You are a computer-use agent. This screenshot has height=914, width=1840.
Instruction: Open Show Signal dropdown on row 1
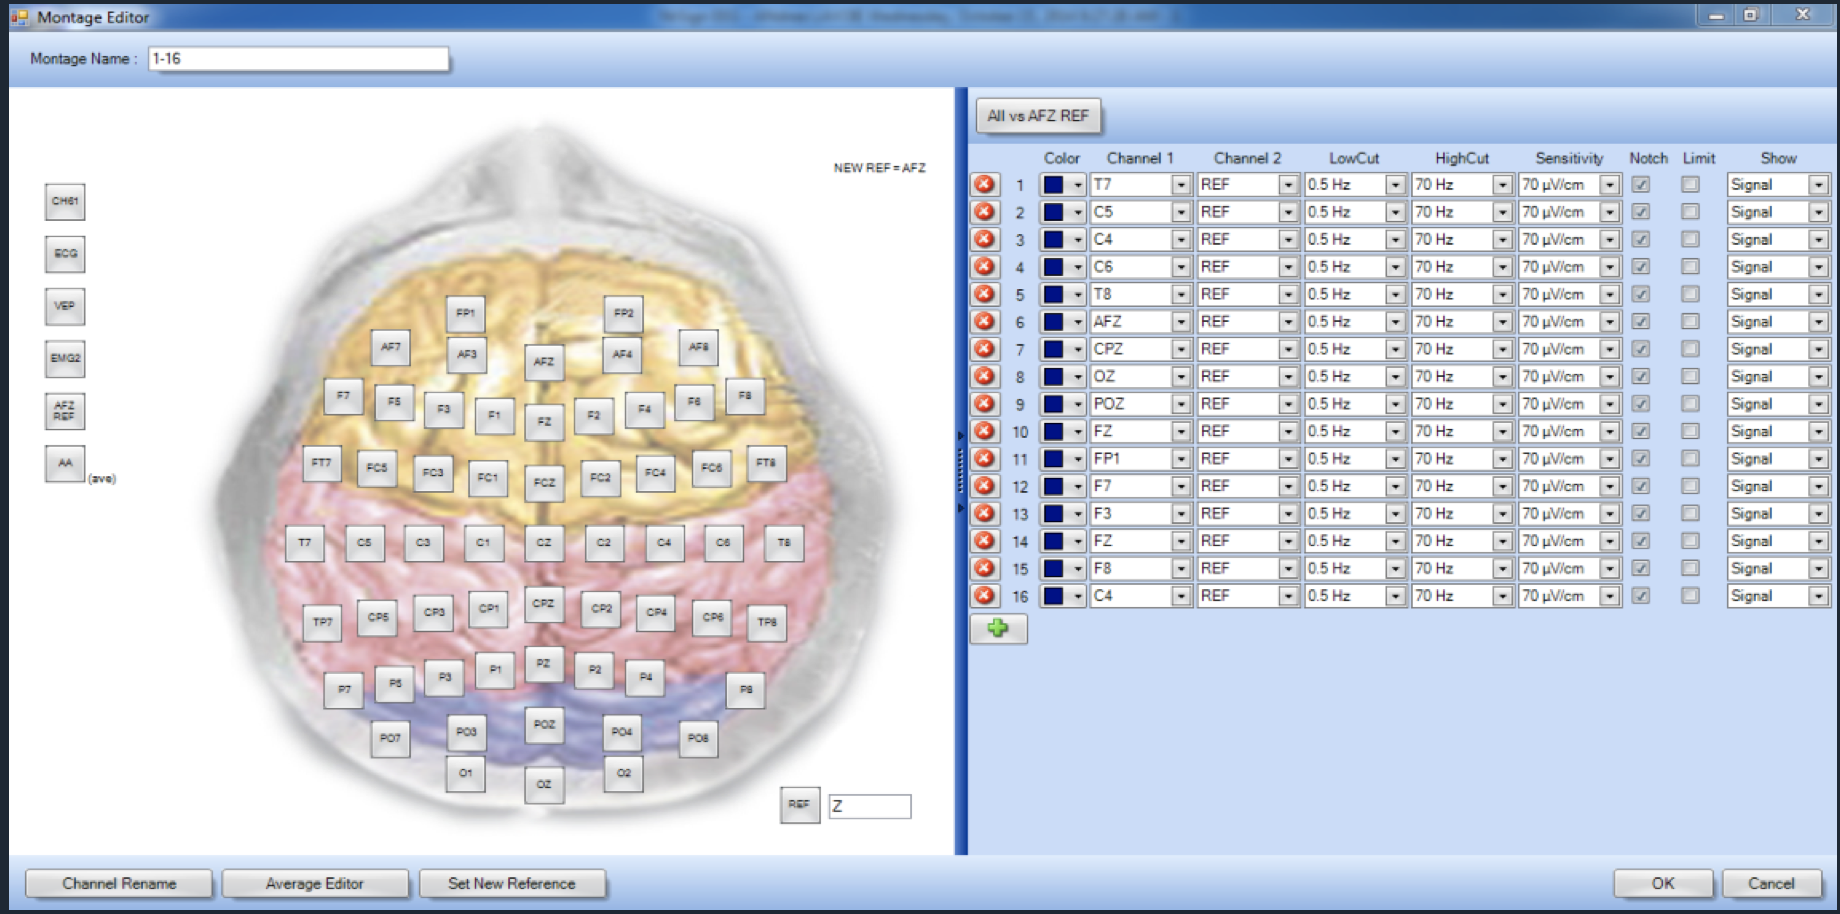pos(1818,185)
